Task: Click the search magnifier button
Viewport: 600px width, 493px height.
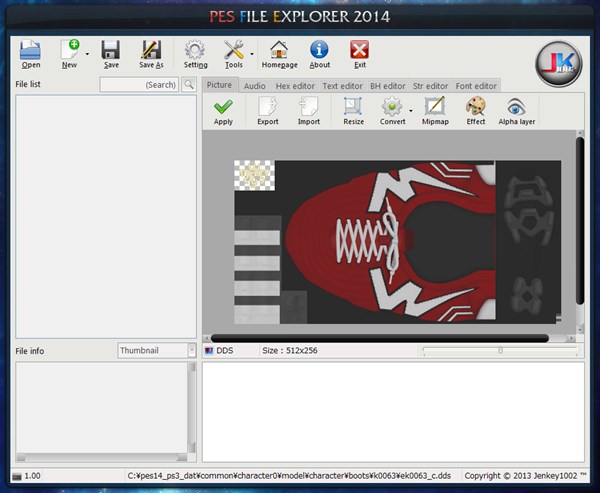Action: pyautogui.click(x=189, y=84)
